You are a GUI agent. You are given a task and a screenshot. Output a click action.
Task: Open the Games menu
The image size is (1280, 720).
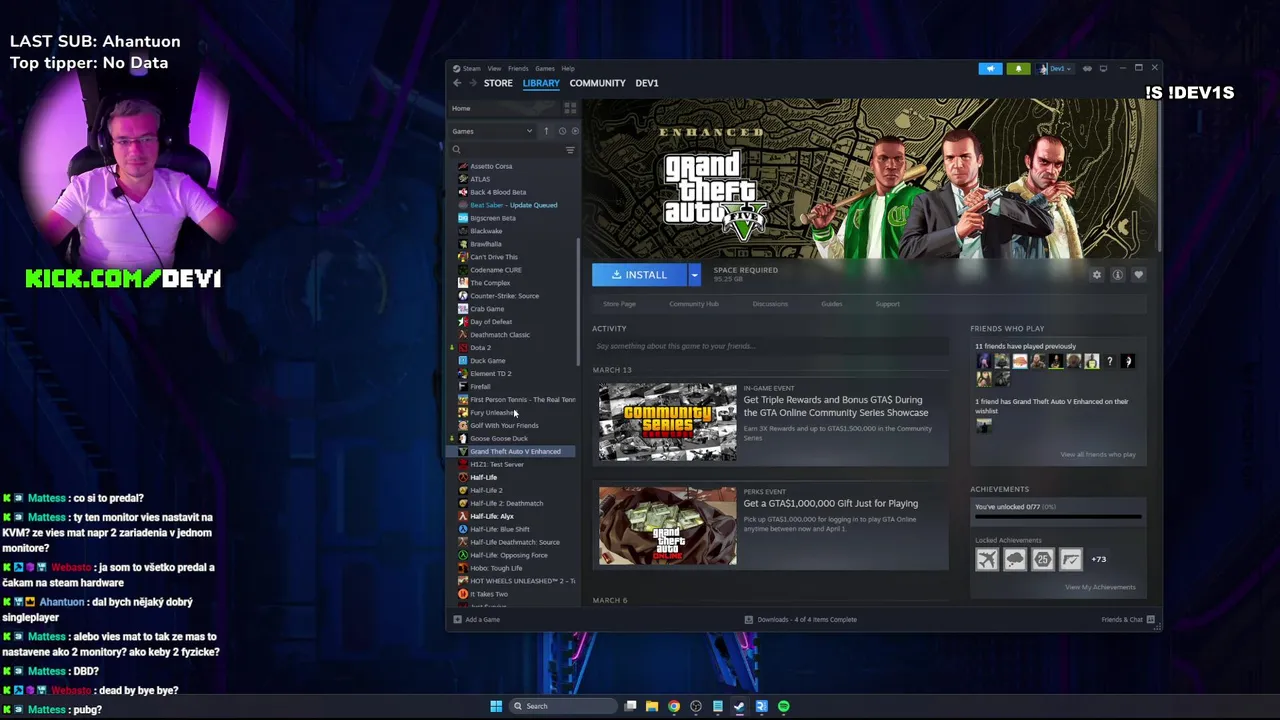coord(545,69)
